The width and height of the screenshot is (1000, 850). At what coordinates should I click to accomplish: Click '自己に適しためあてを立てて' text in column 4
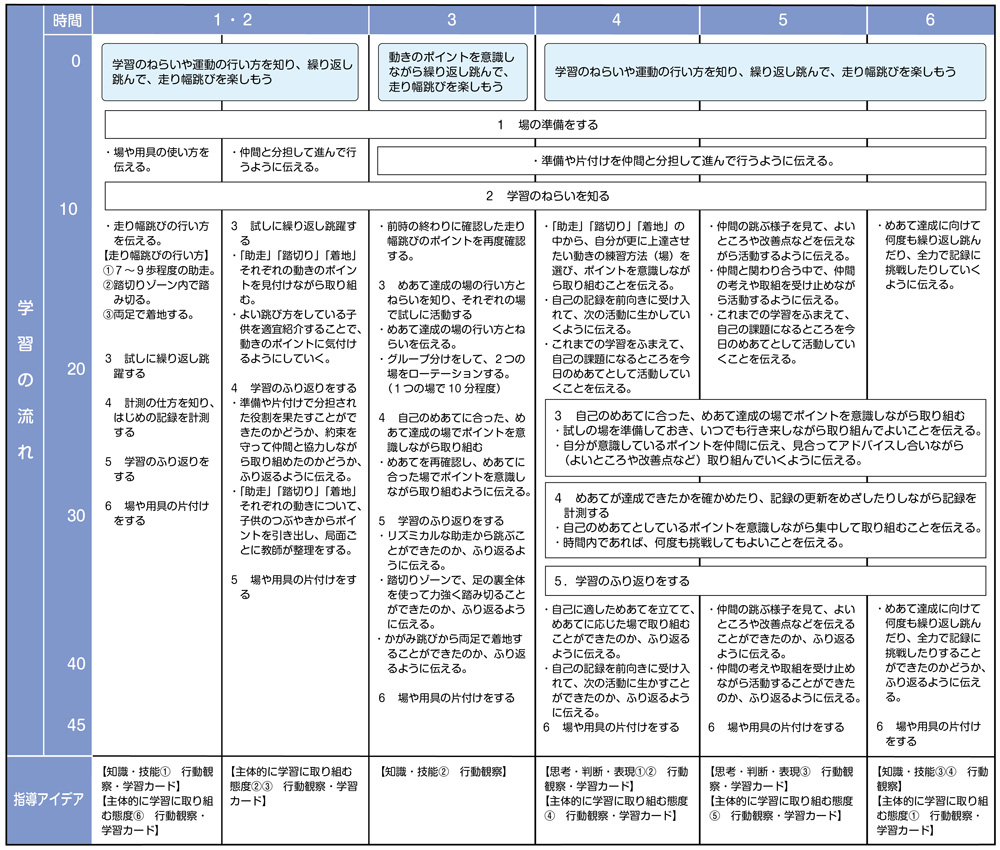coord(619,631)
